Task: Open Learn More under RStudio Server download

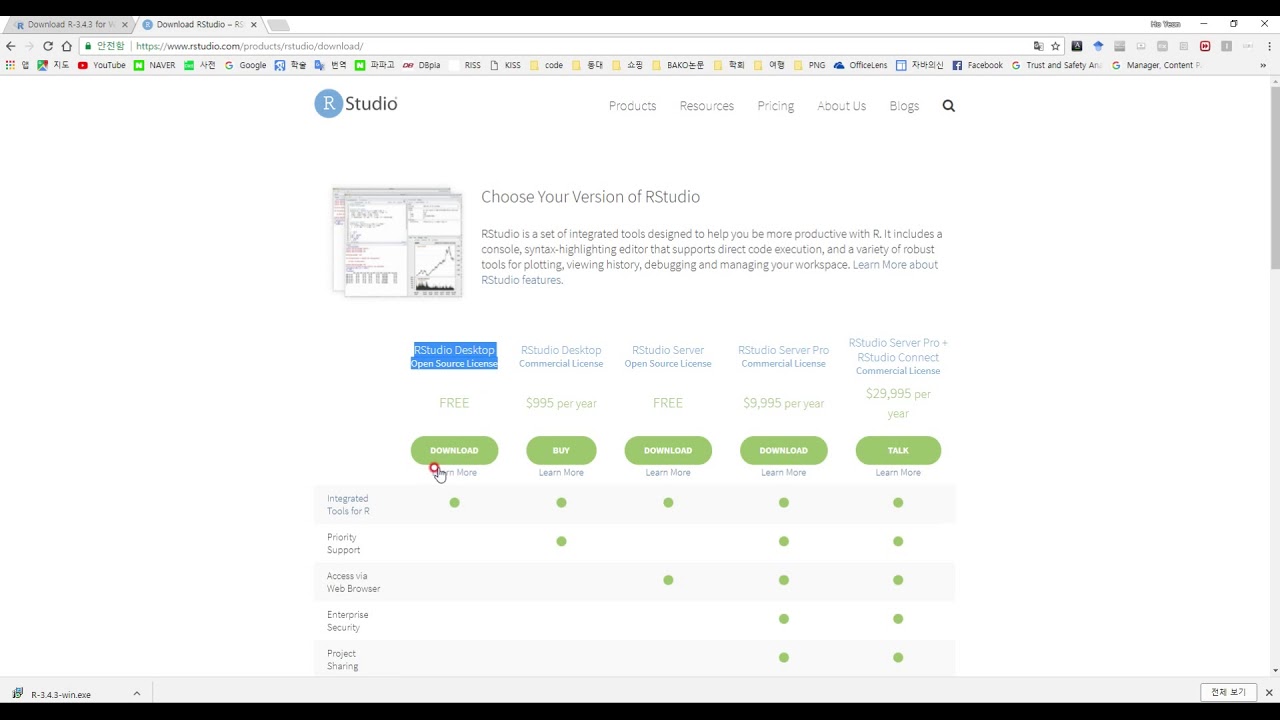Action: point(668,473)
